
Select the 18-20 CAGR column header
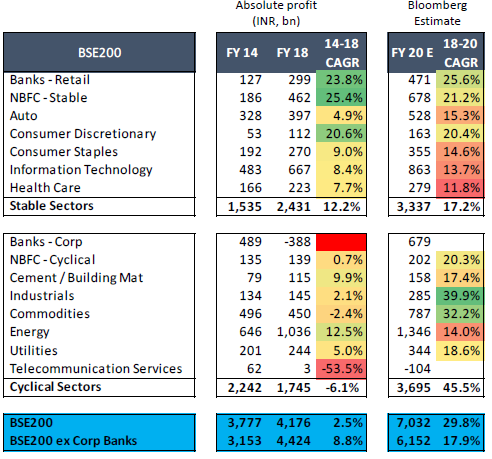pyautogui.click(x=461, y=53)
